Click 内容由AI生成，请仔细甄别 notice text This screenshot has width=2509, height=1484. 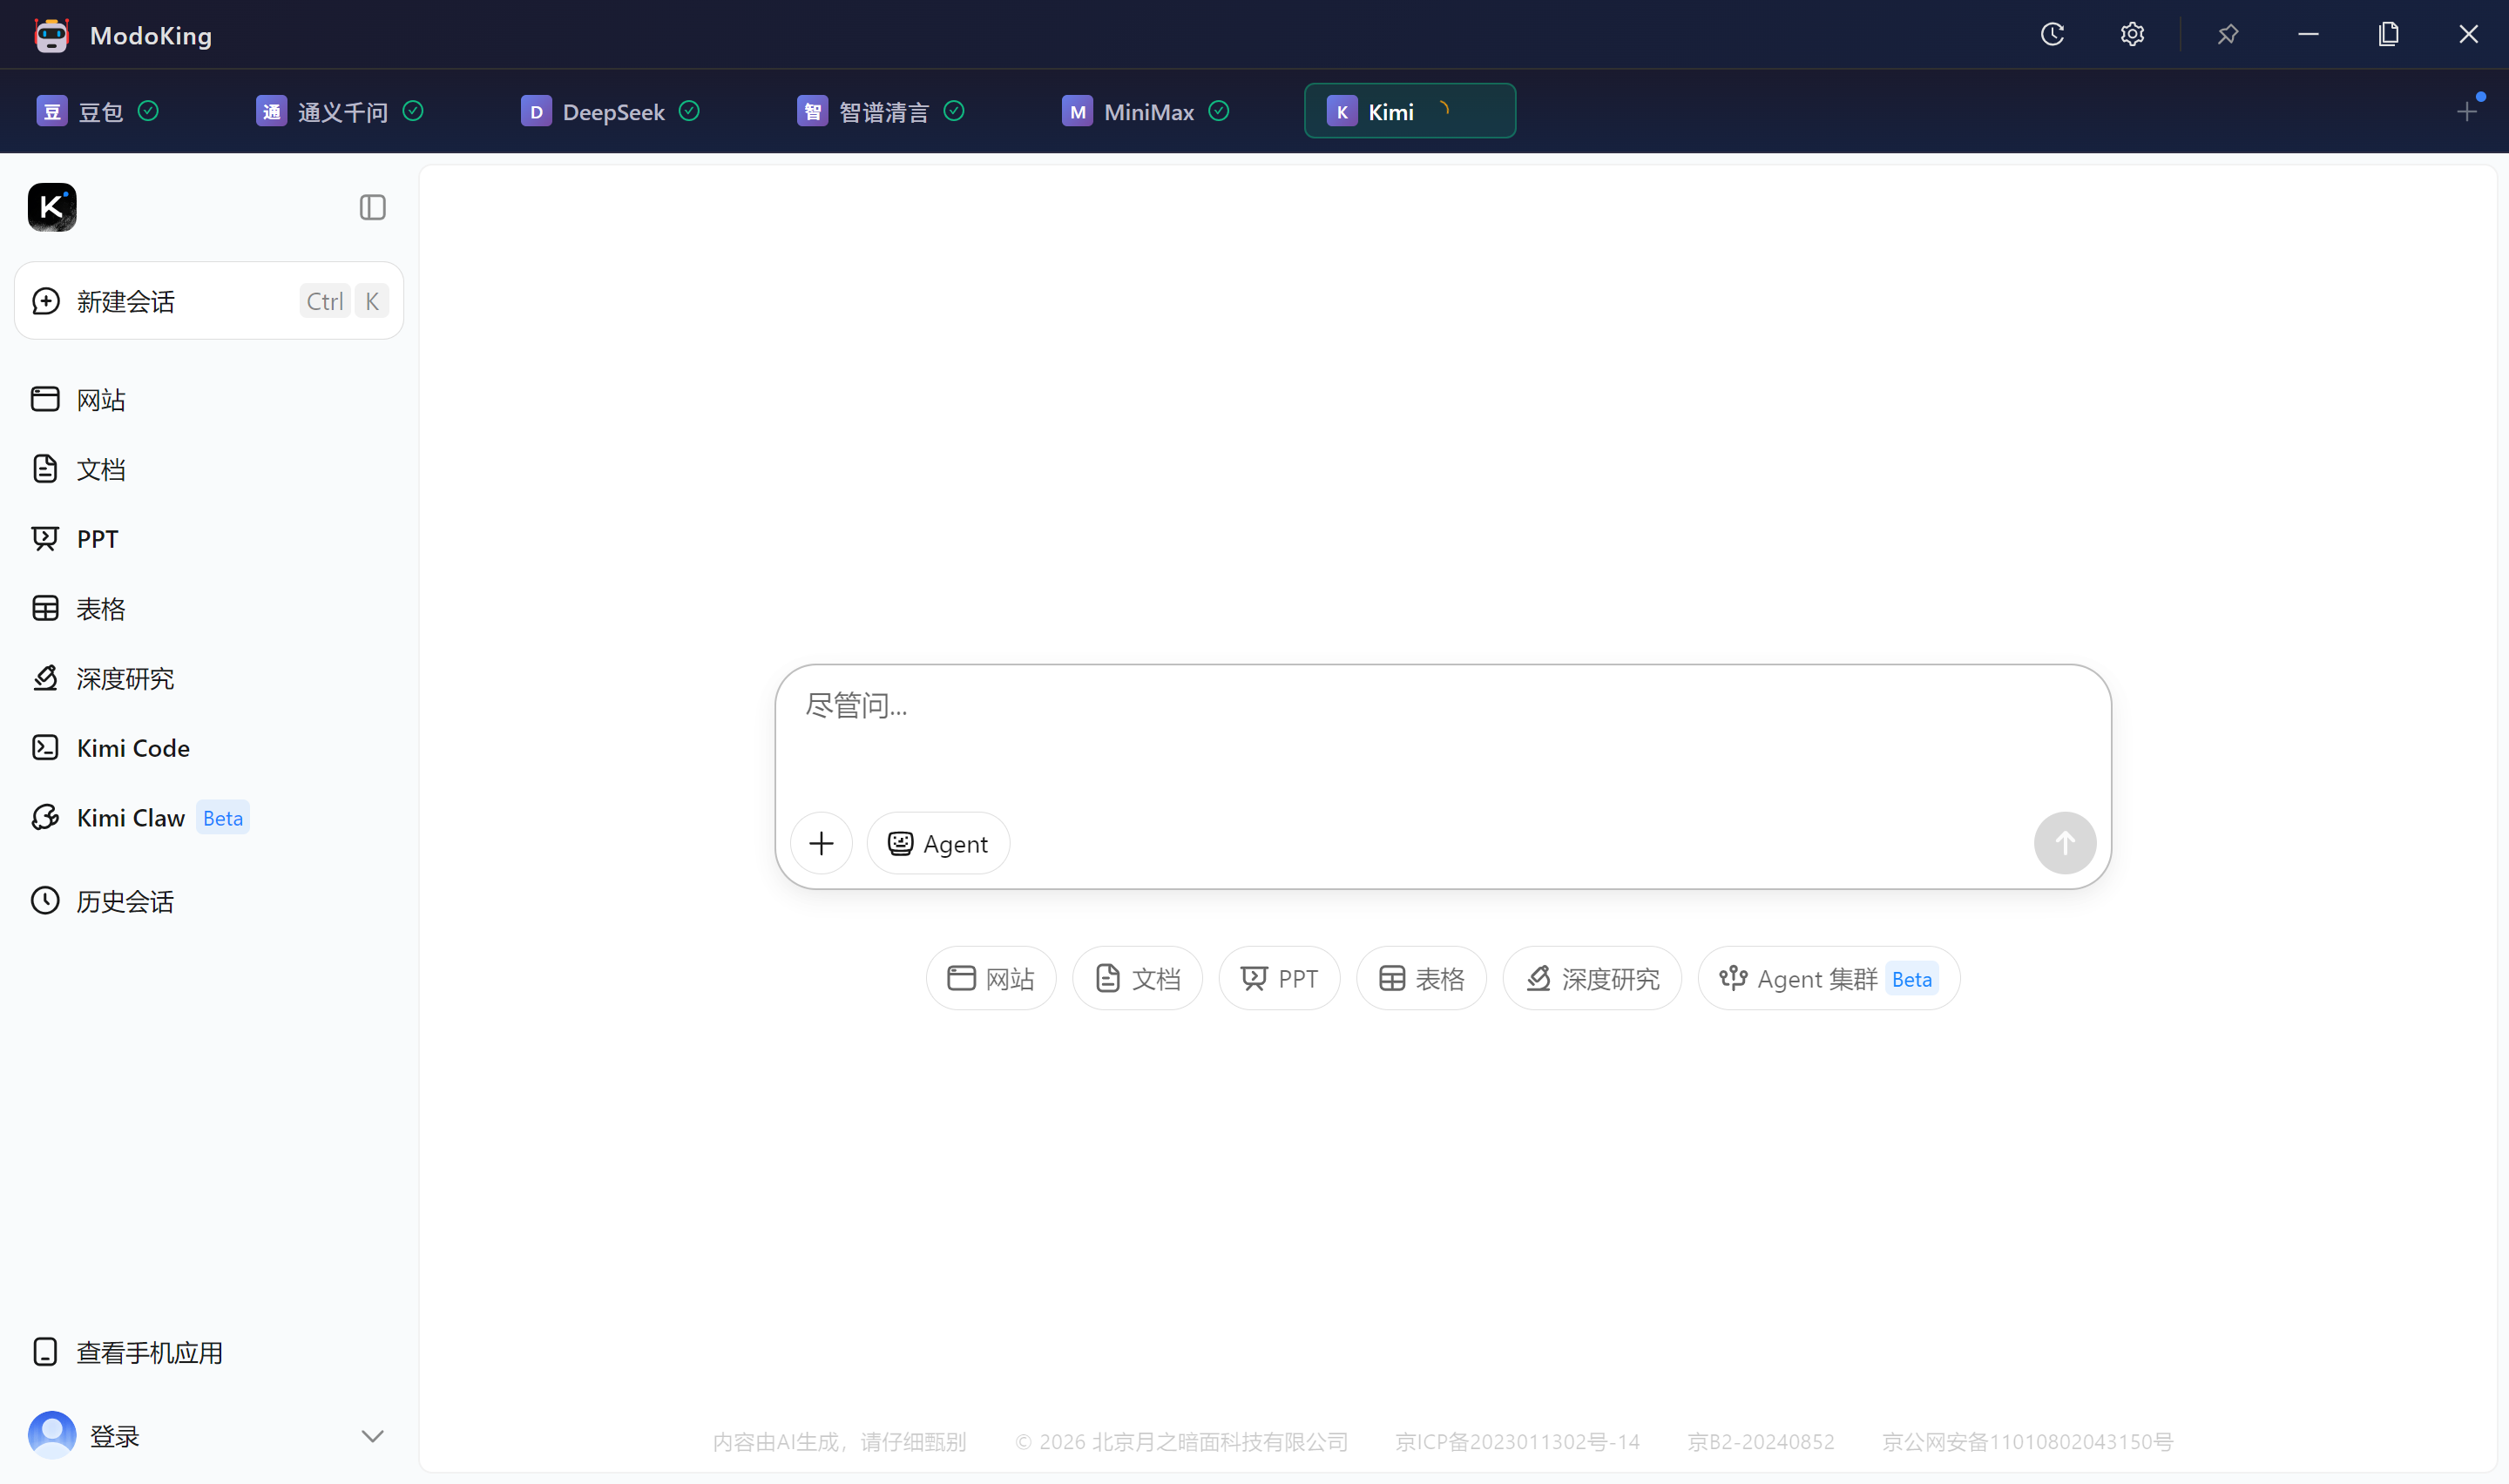tap(839, 1441)
